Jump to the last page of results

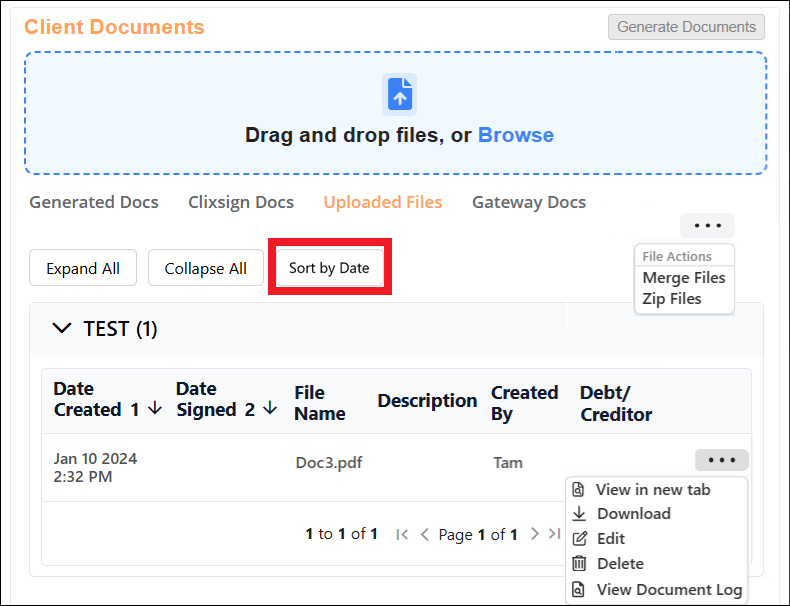tap(554, 533)
